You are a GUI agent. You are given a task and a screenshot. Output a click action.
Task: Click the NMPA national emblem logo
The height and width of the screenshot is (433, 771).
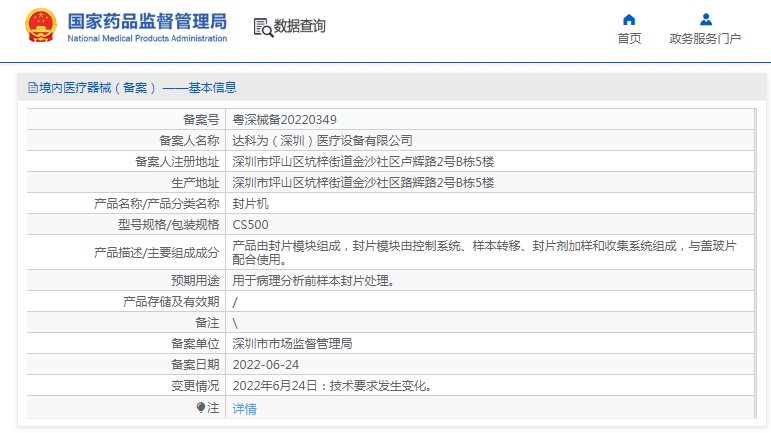(x=41, y=26)
